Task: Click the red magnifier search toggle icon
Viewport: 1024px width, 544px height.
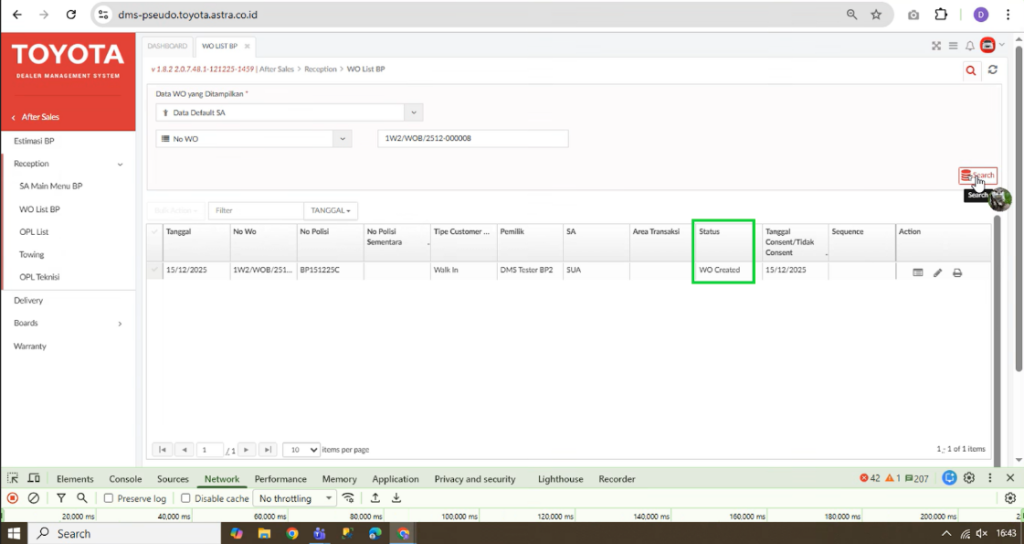Action: (970, 70)
